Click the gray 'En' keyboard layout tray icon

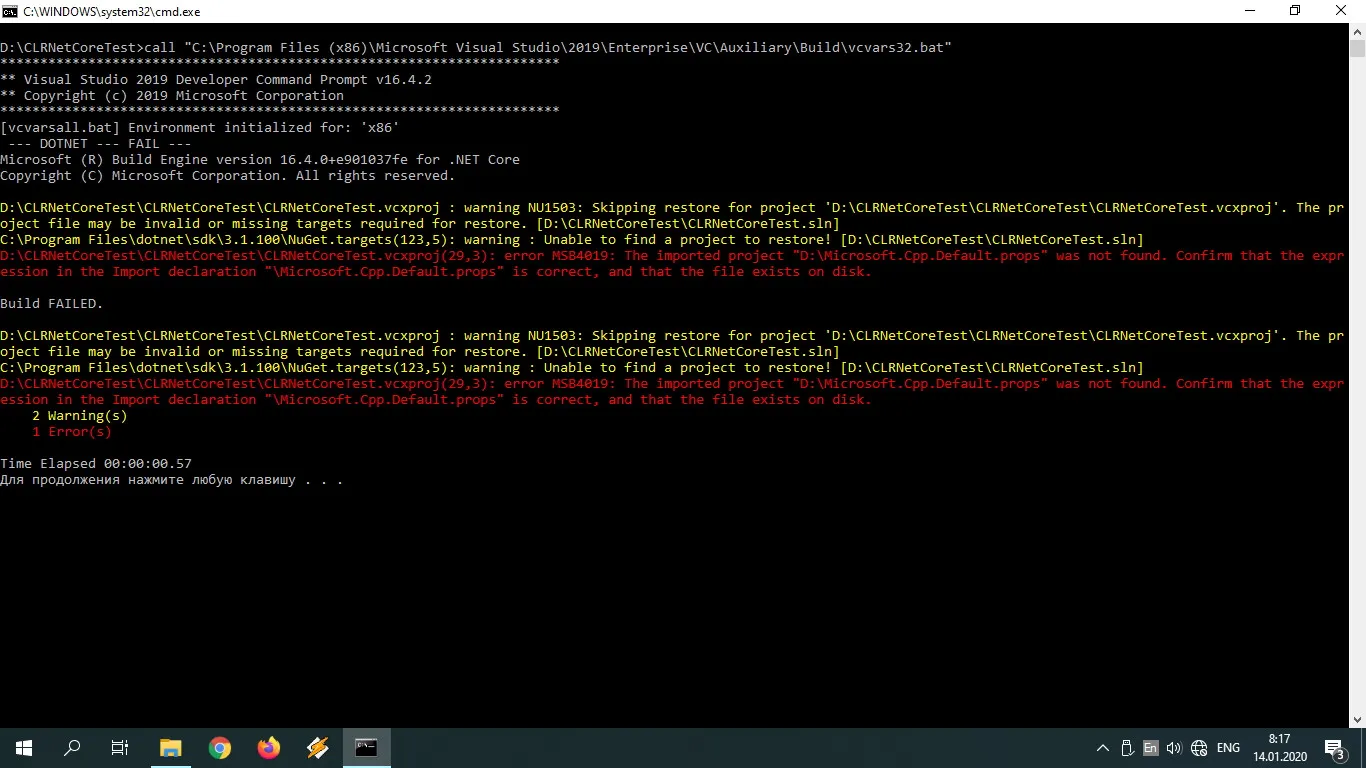coord(1150,748)
